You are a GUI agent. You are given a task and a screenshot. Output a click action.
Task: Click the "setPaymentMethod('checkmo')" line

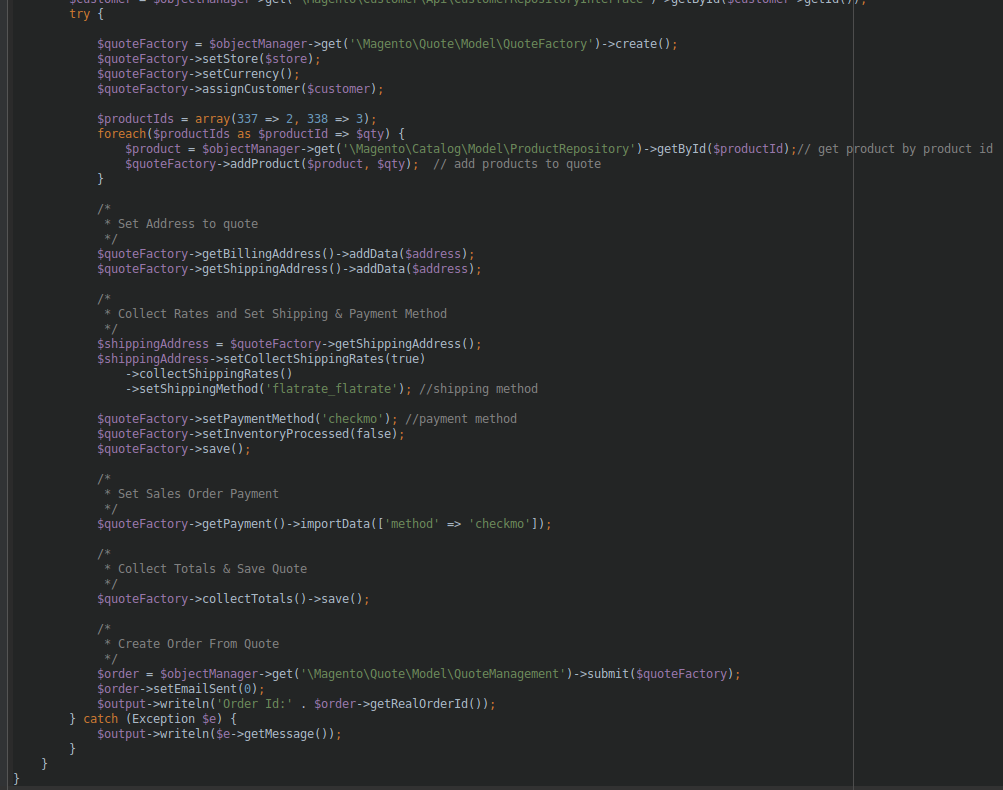click(247, 419)
